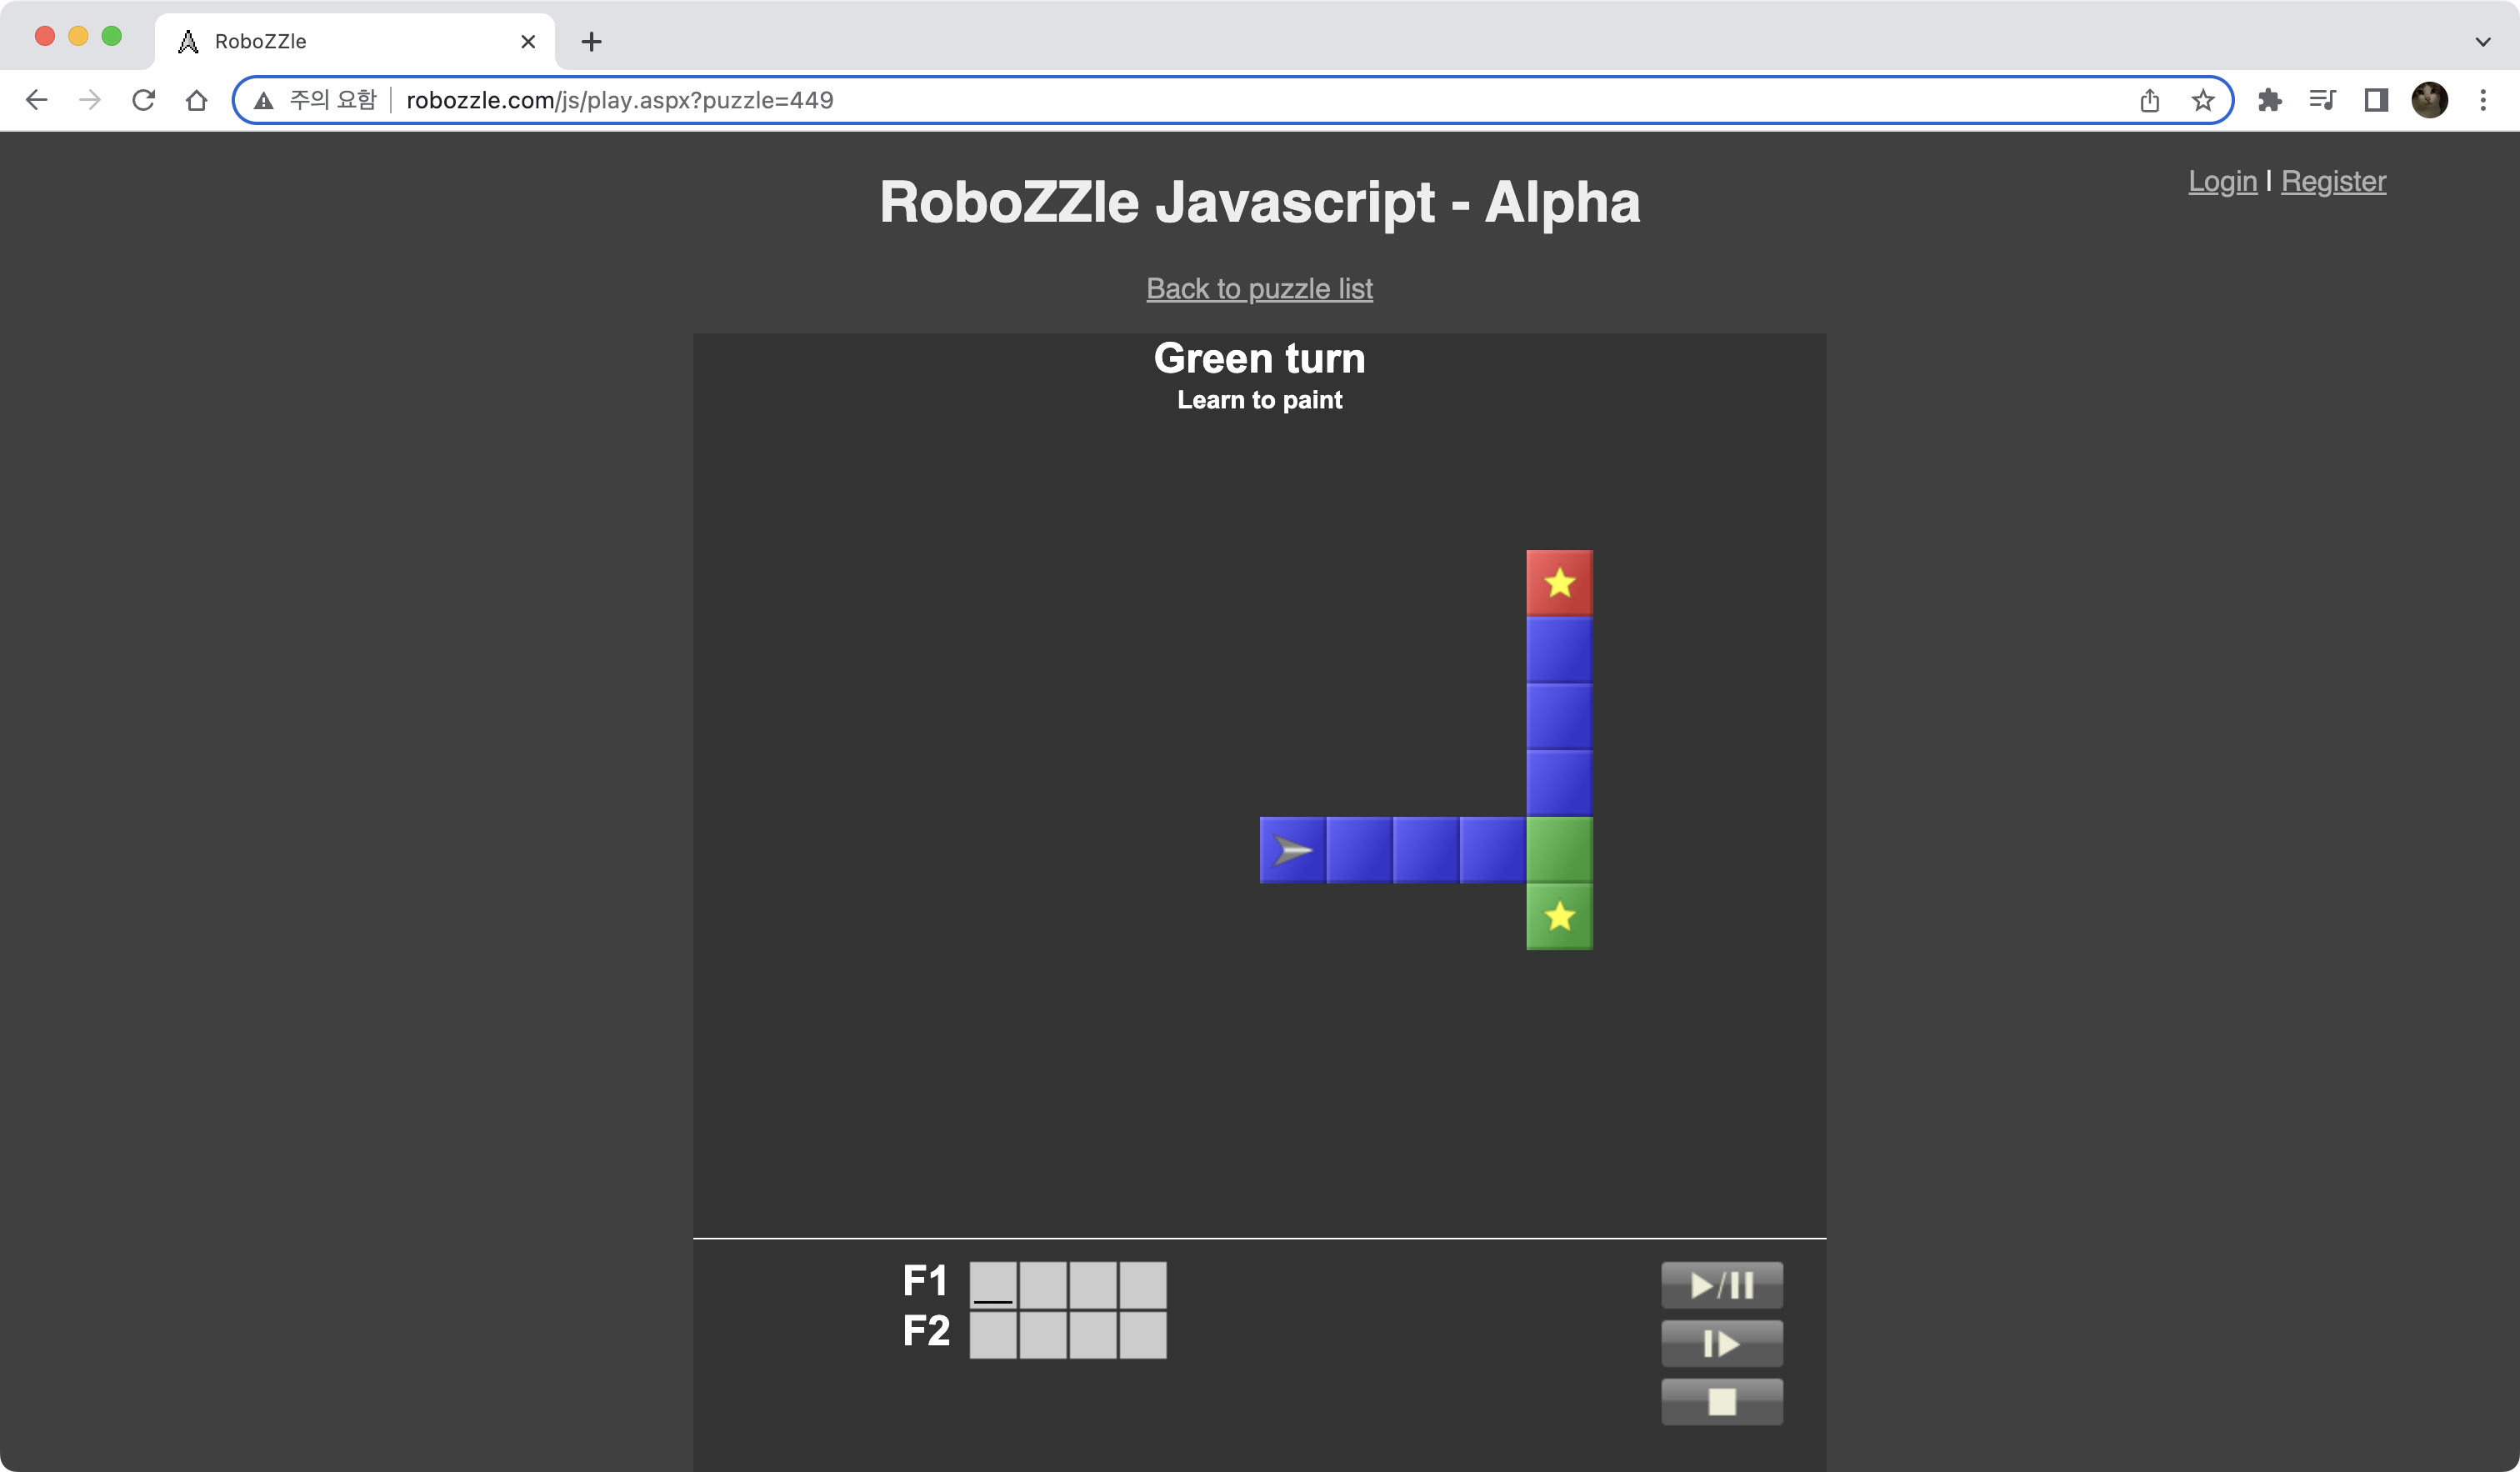Open the Chrome three-dot menu
The image size is (2520, 1472).
point(2483,100)
